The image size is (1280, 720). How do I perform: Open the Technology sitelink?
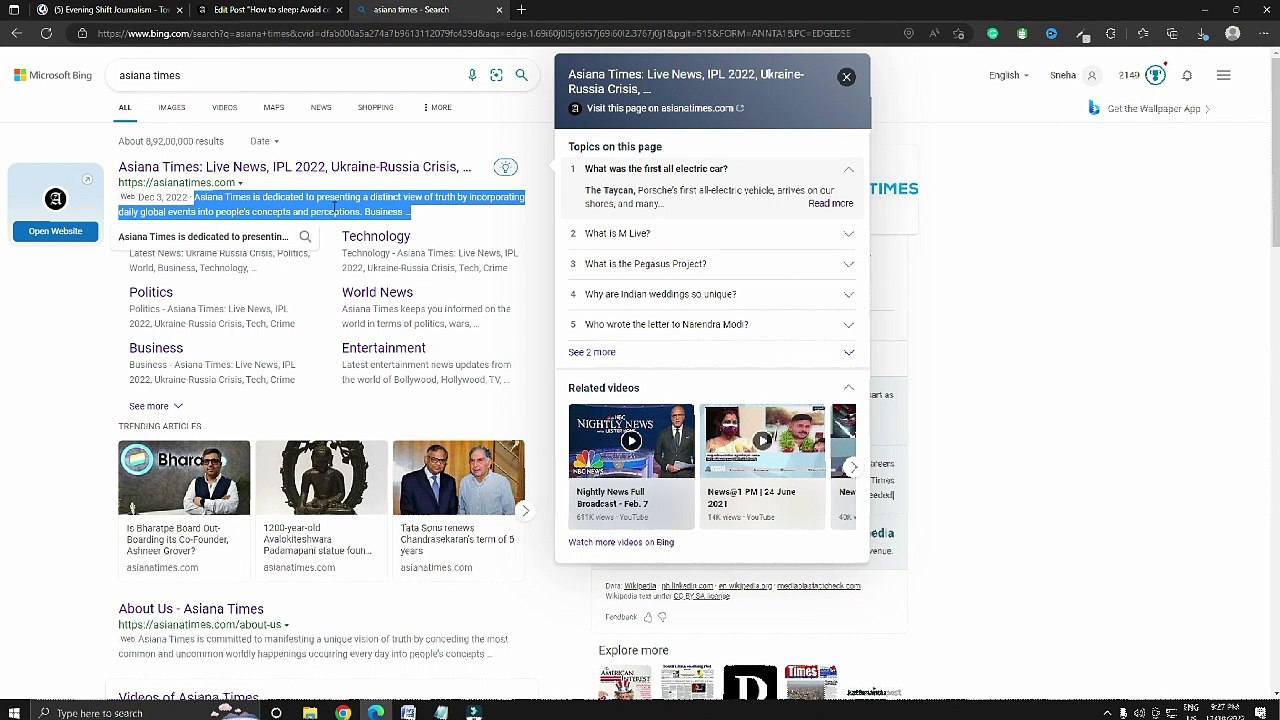376,236
